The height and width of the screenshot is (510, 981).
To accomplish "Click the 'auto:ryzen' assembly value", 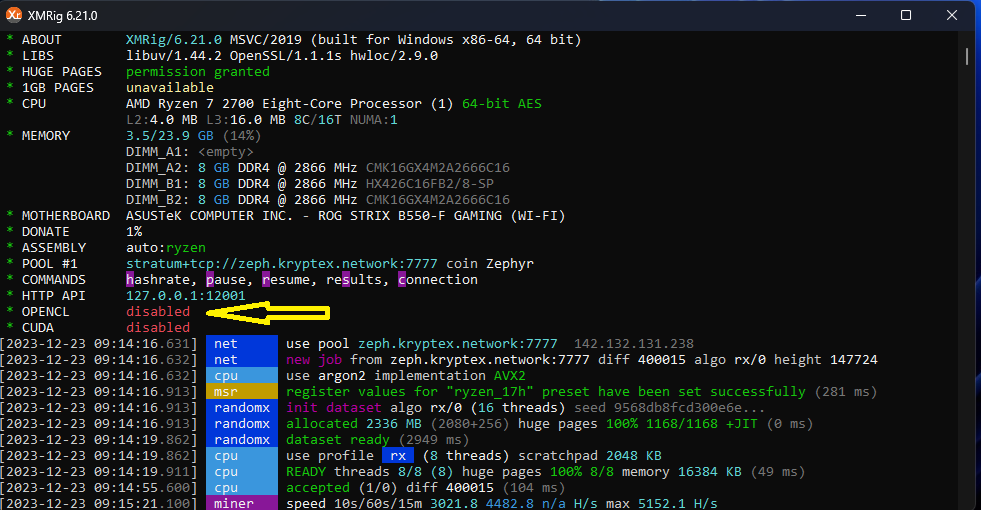I will pyautogui.click(x=166, y=248).
